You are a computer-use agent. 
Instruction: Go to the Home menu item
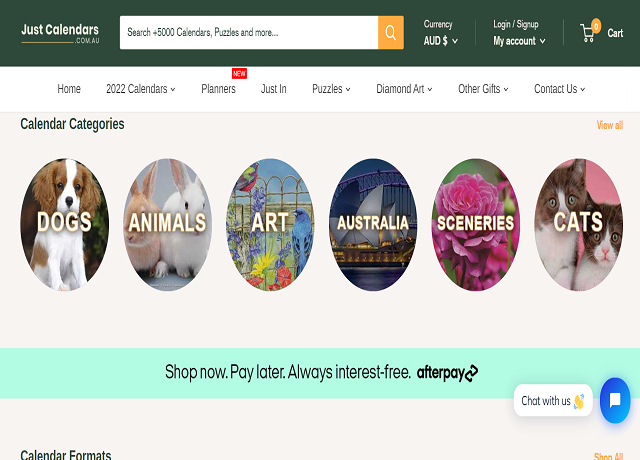pyautogui.click(x=69, y=89)
